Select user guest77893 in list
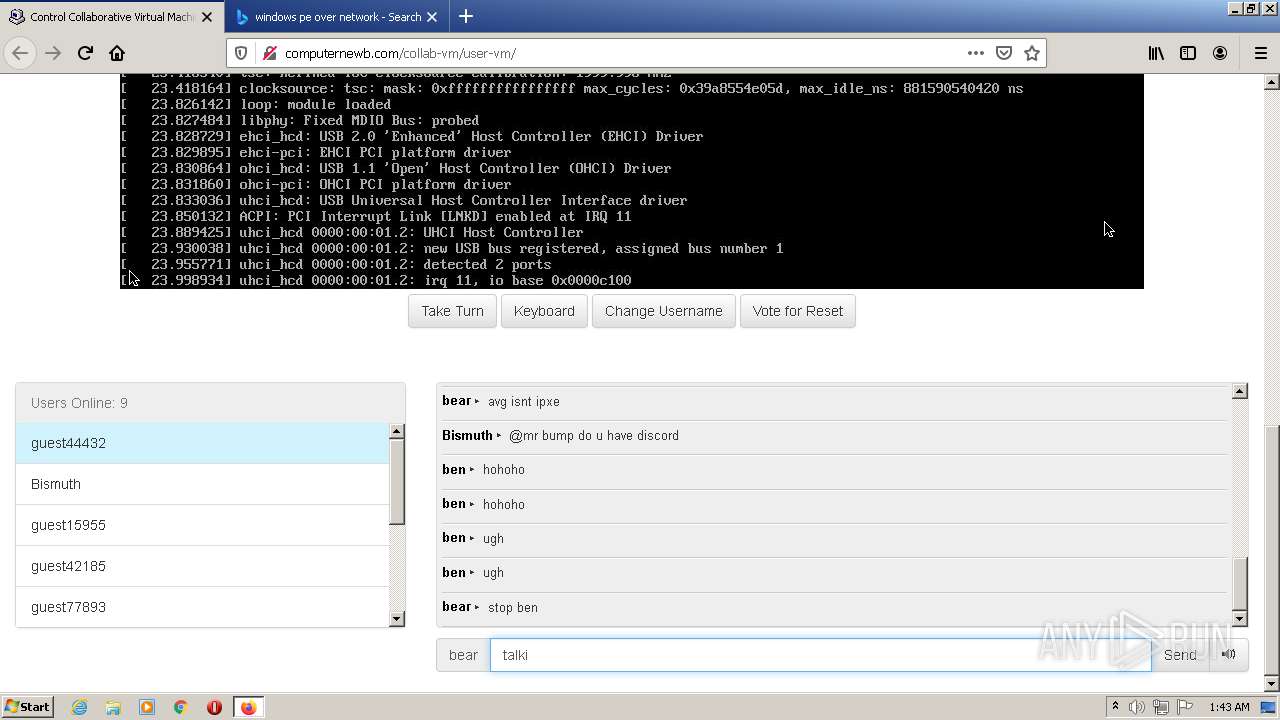Screen dimensions: 1280x720 (202, 607)
